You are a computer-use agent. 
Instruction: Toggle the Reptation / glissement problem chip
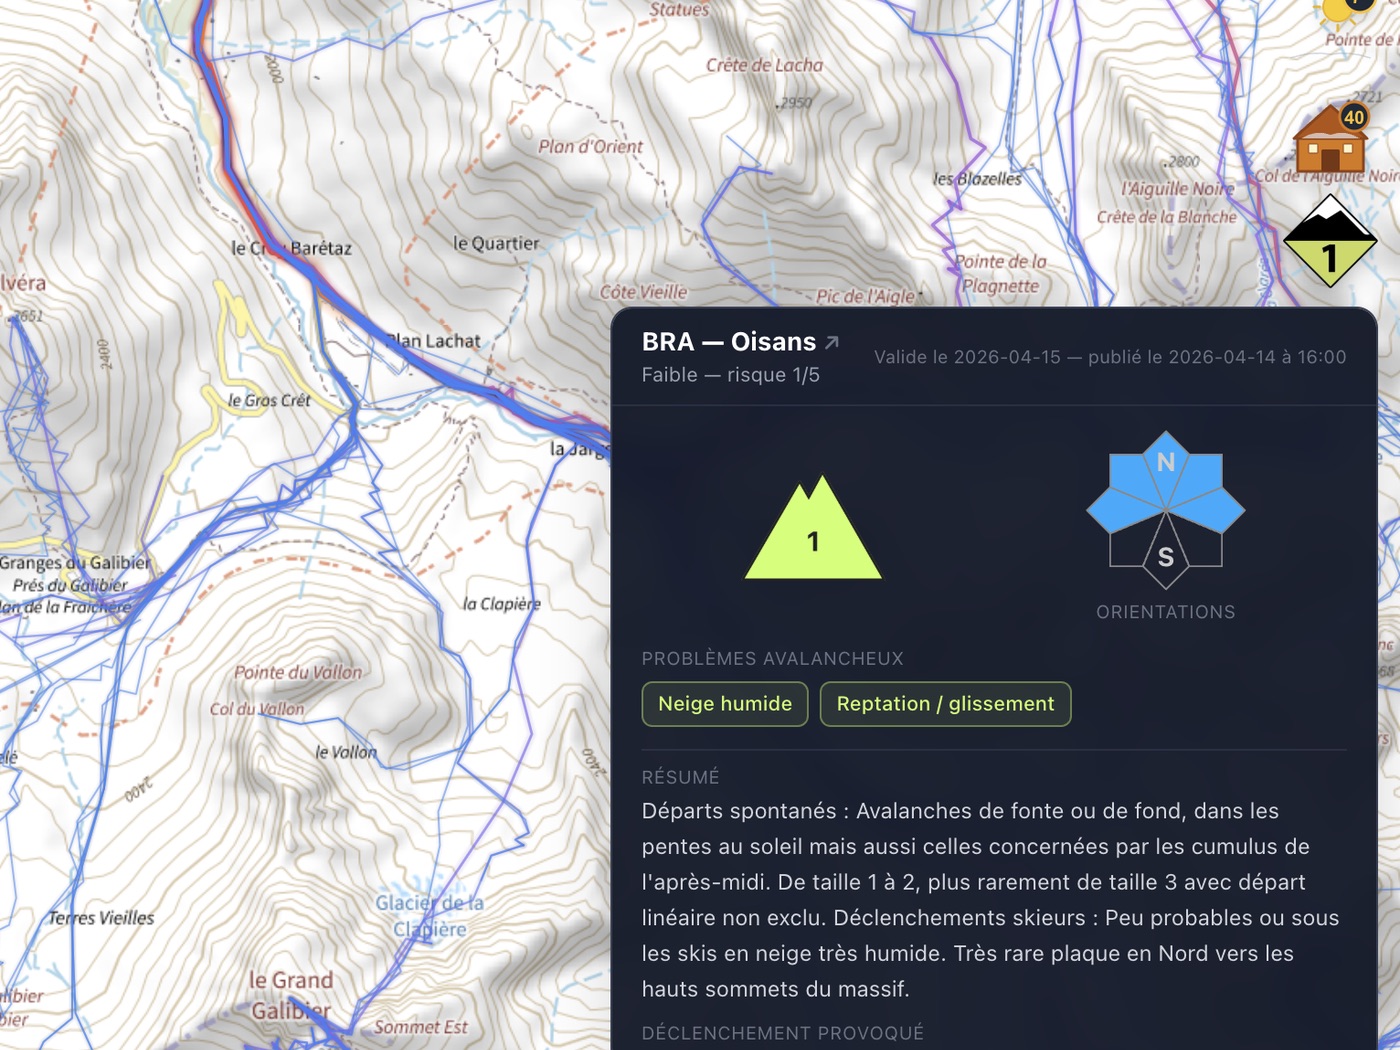click(945, 704)
